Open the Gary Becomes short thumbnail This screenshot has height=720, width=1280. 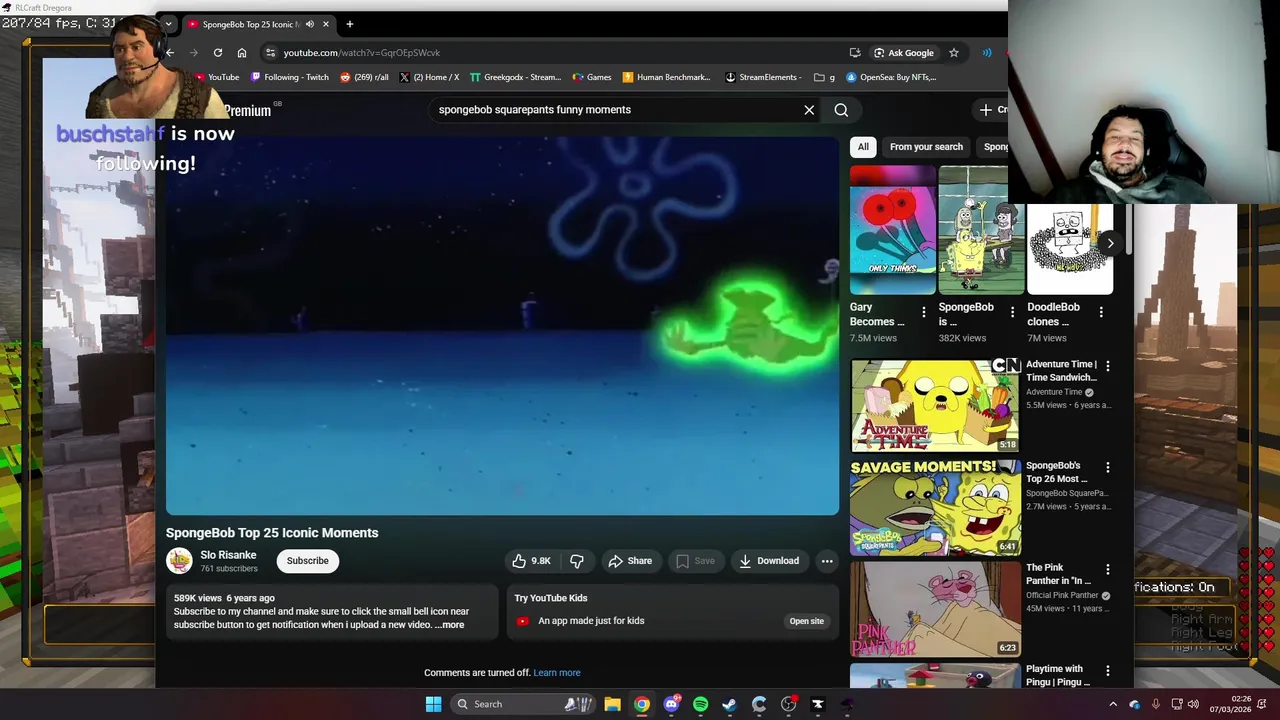click(x=892, y=230)
